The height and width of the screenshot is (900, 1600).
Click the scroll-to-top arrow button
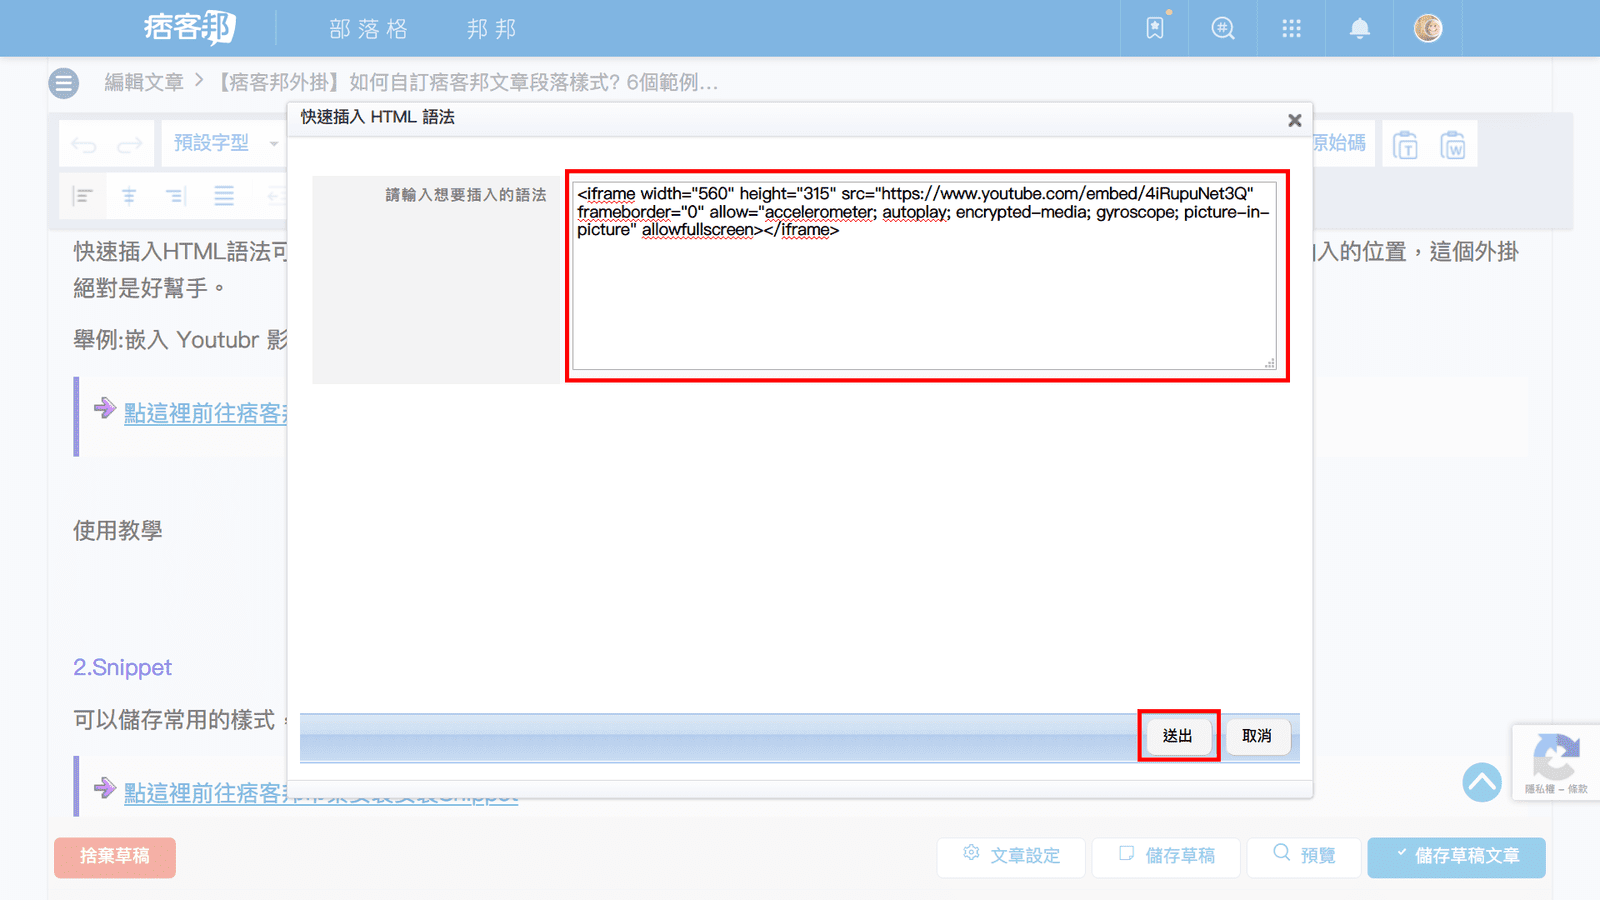point(1482,782)
